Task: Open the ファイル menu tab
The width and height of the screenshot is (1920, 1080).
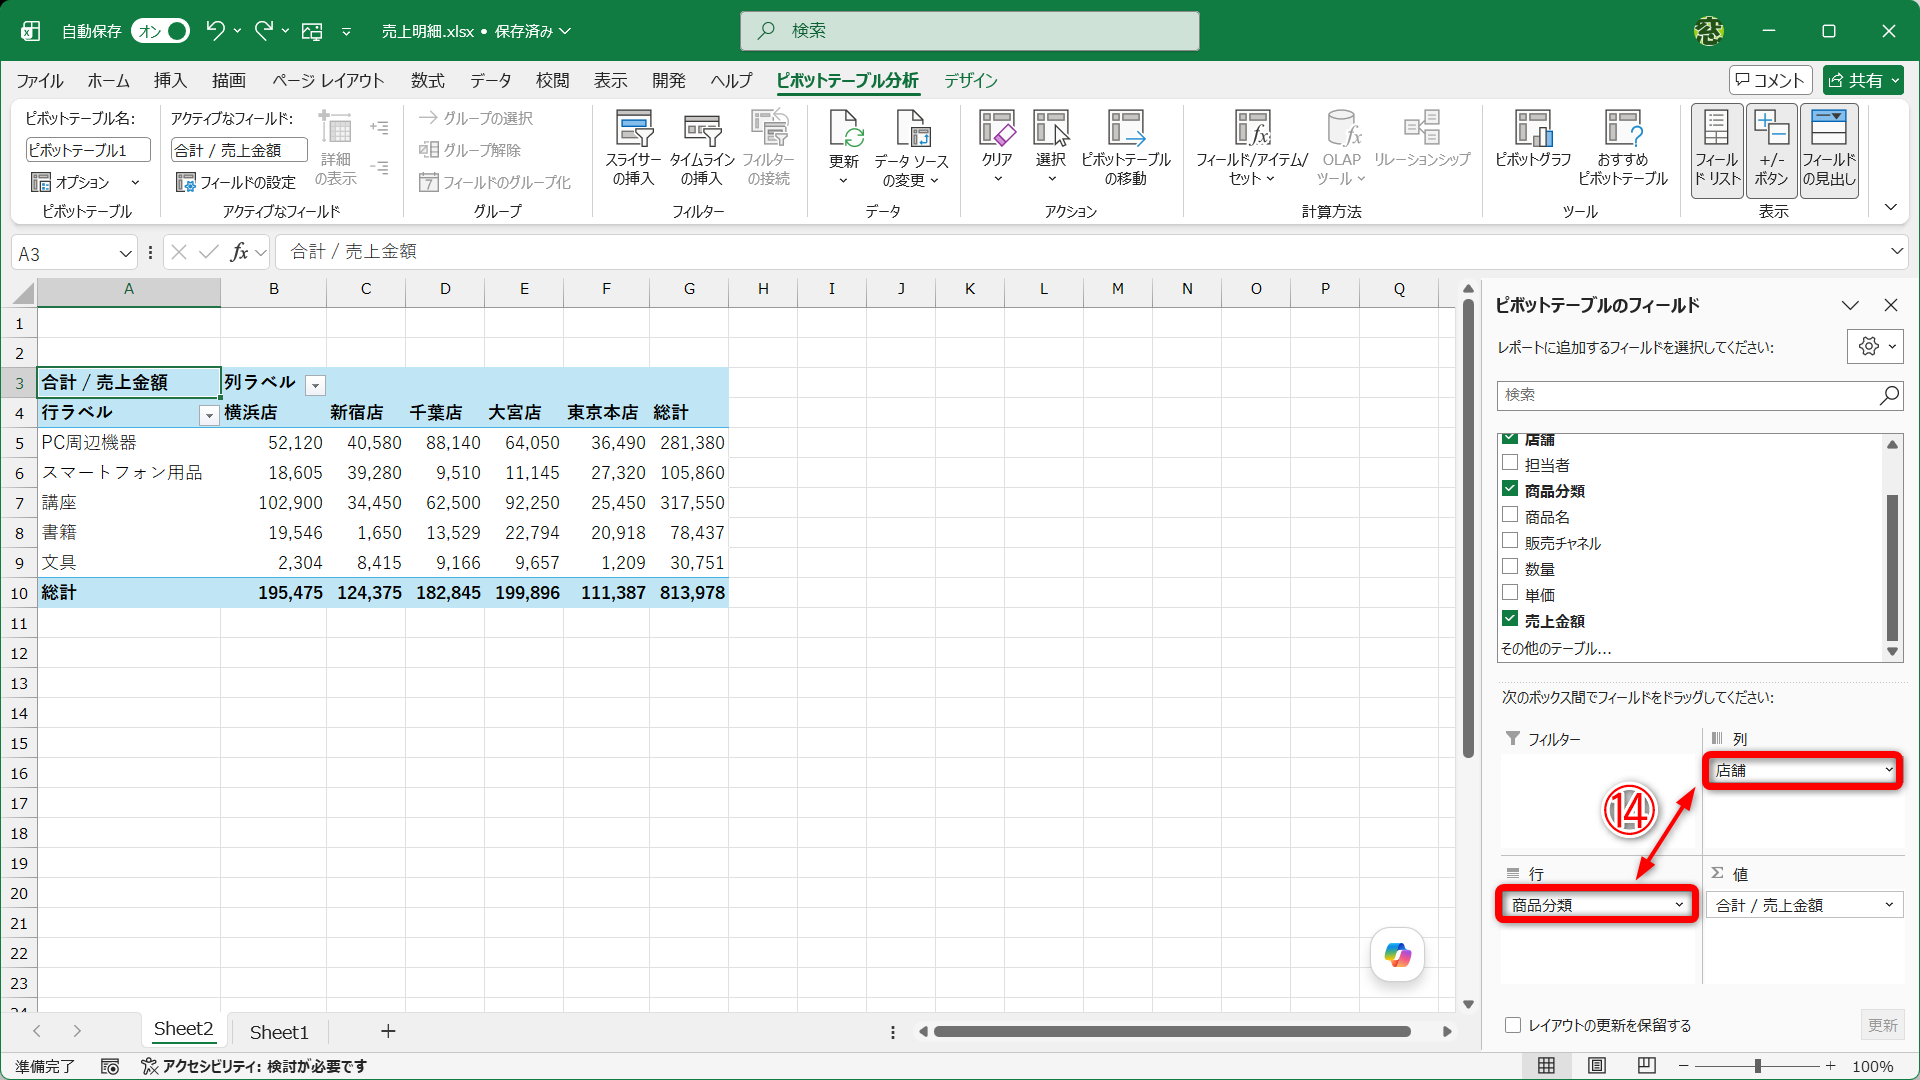Action: tap(40, 81)
